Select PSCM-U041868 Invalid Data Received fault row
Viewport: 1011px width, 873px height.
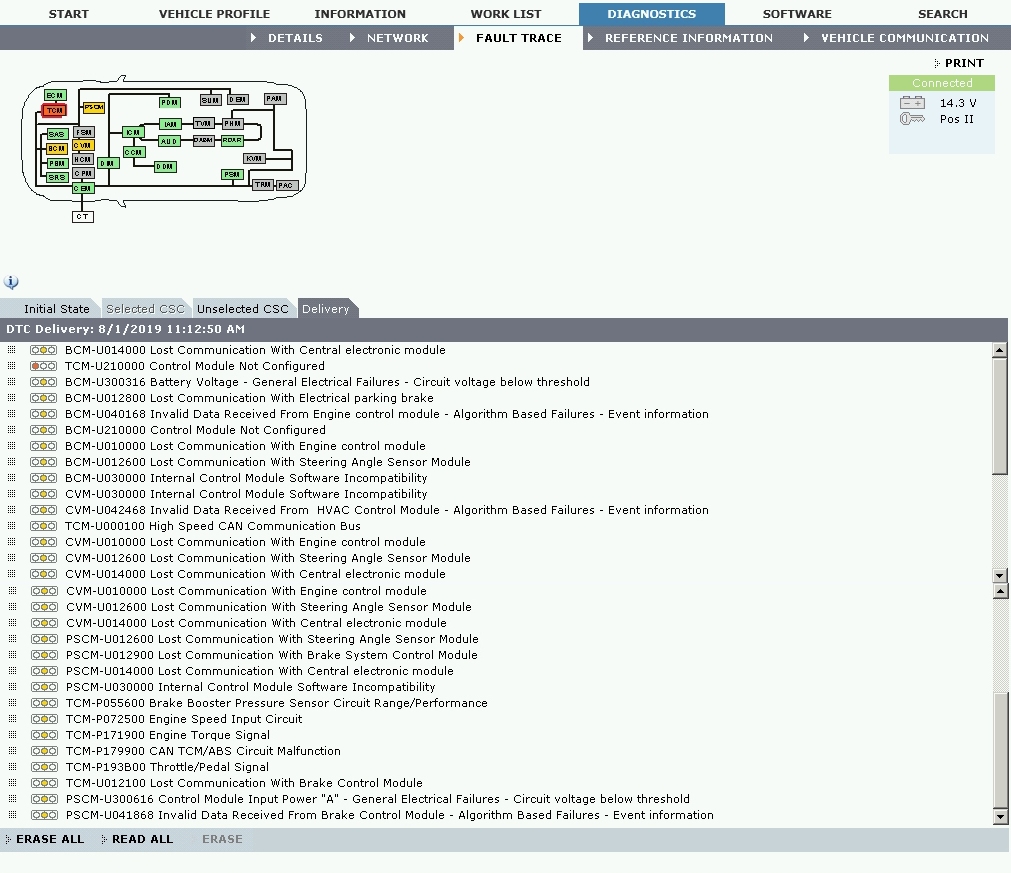pos(389,815)
